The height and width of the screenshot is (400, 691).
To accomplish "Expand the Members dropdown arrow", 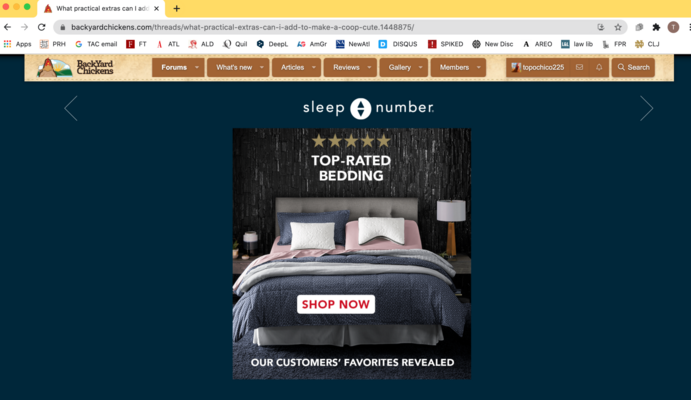I will click(479, 67).
